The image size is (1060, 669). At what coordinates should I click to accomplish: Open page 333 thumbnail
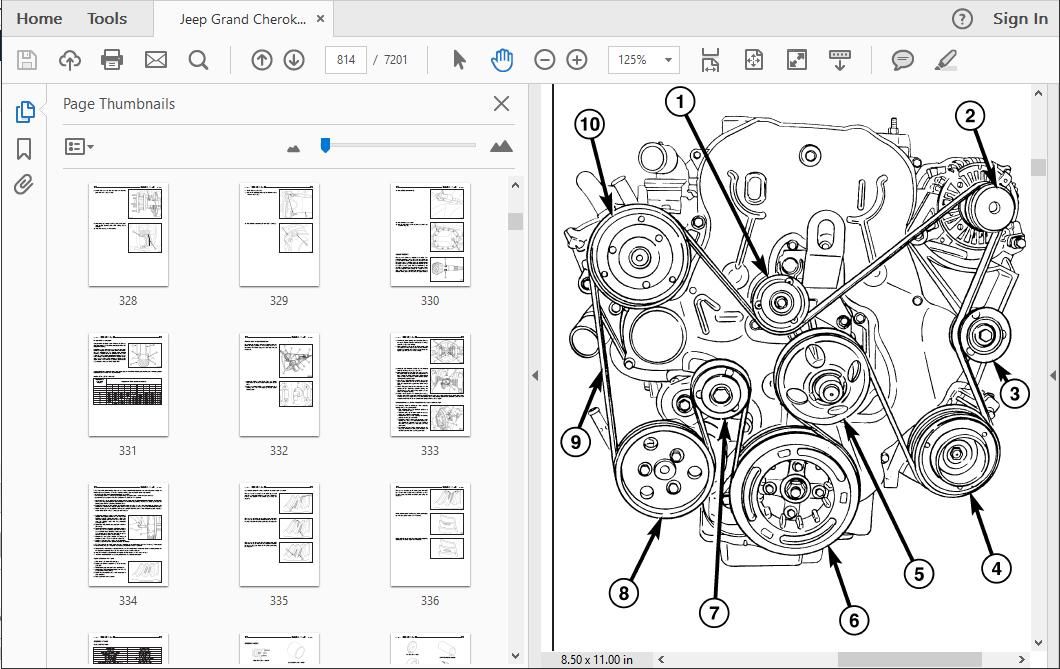point(430,385)
